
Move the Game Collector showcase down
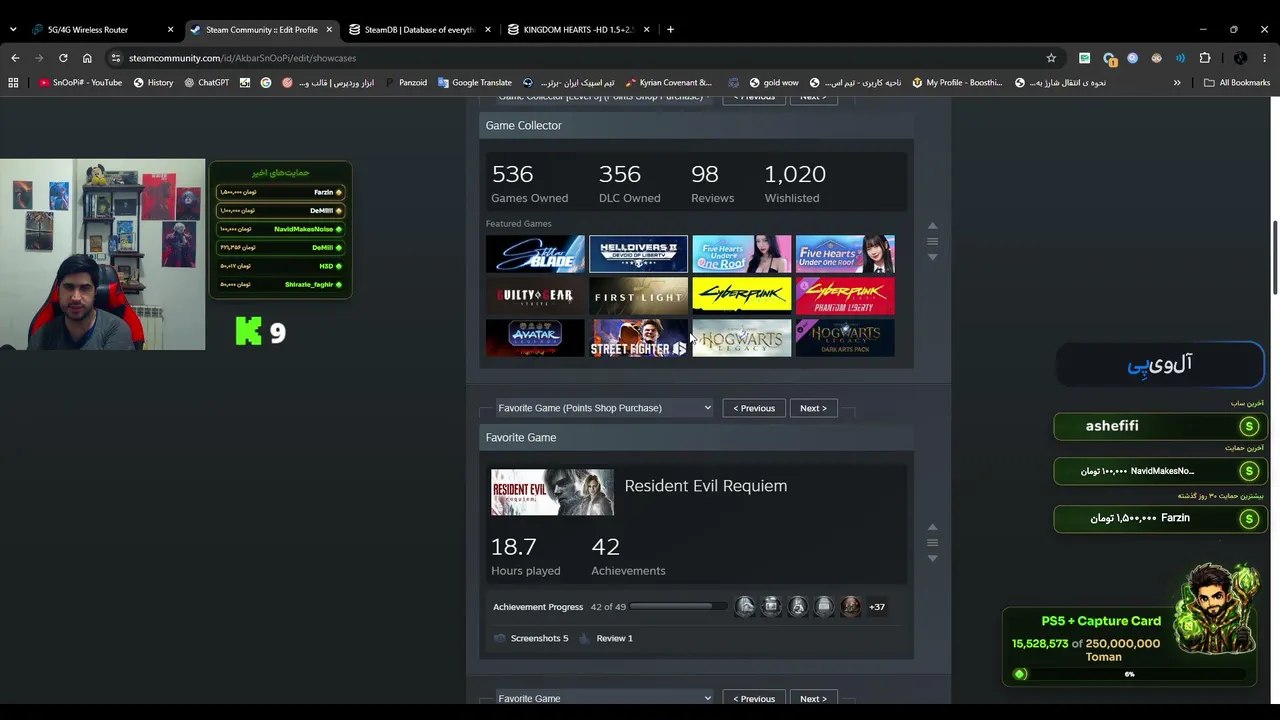click(932, 257)
